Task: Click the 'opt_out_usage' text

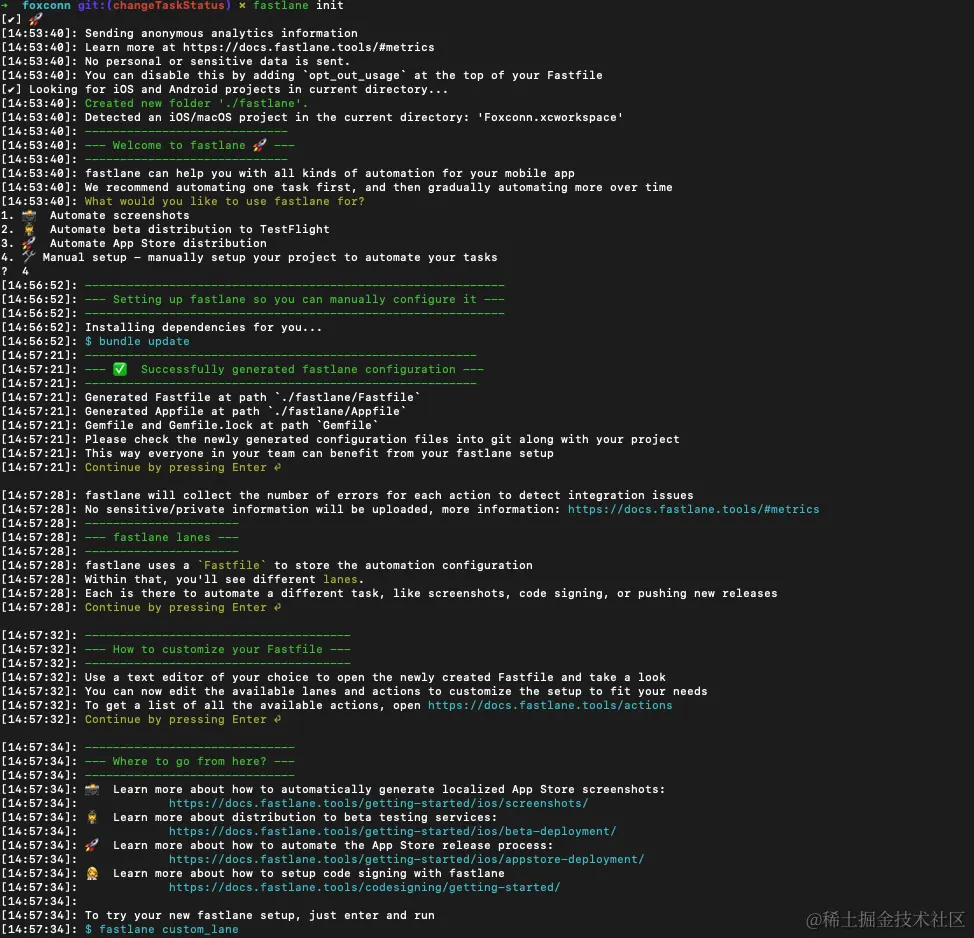Action: (354, 75)
